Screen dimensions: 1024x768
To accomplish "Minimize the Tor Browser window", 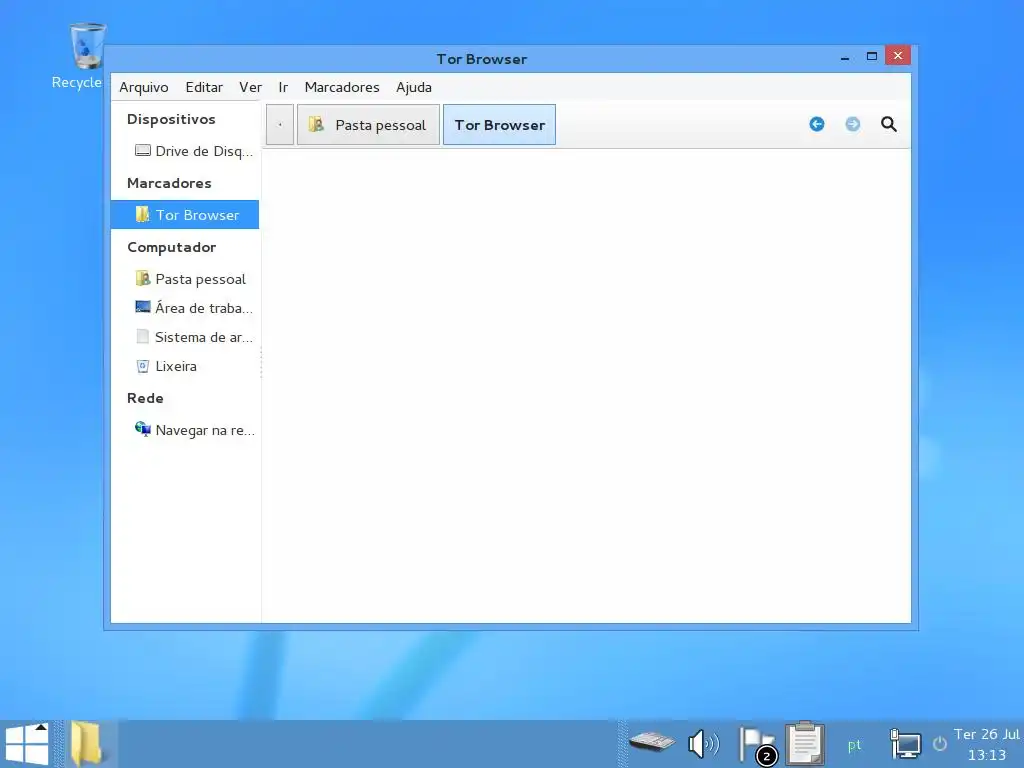I will 844,57.
